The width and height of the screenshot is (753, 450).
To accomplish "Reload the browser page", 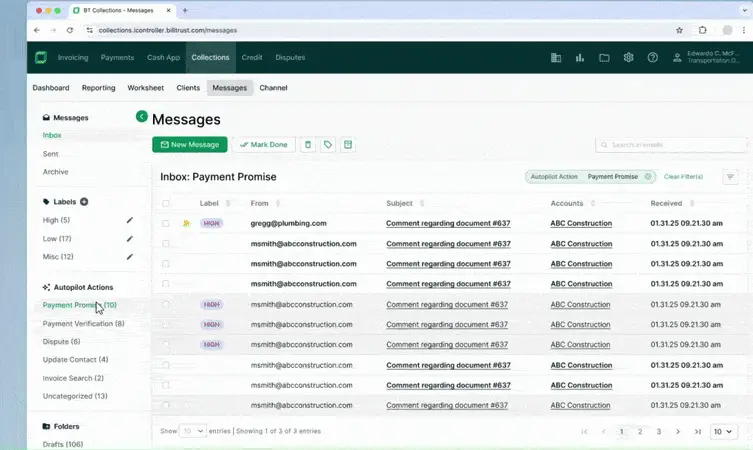I will click(x=70, y=30).
